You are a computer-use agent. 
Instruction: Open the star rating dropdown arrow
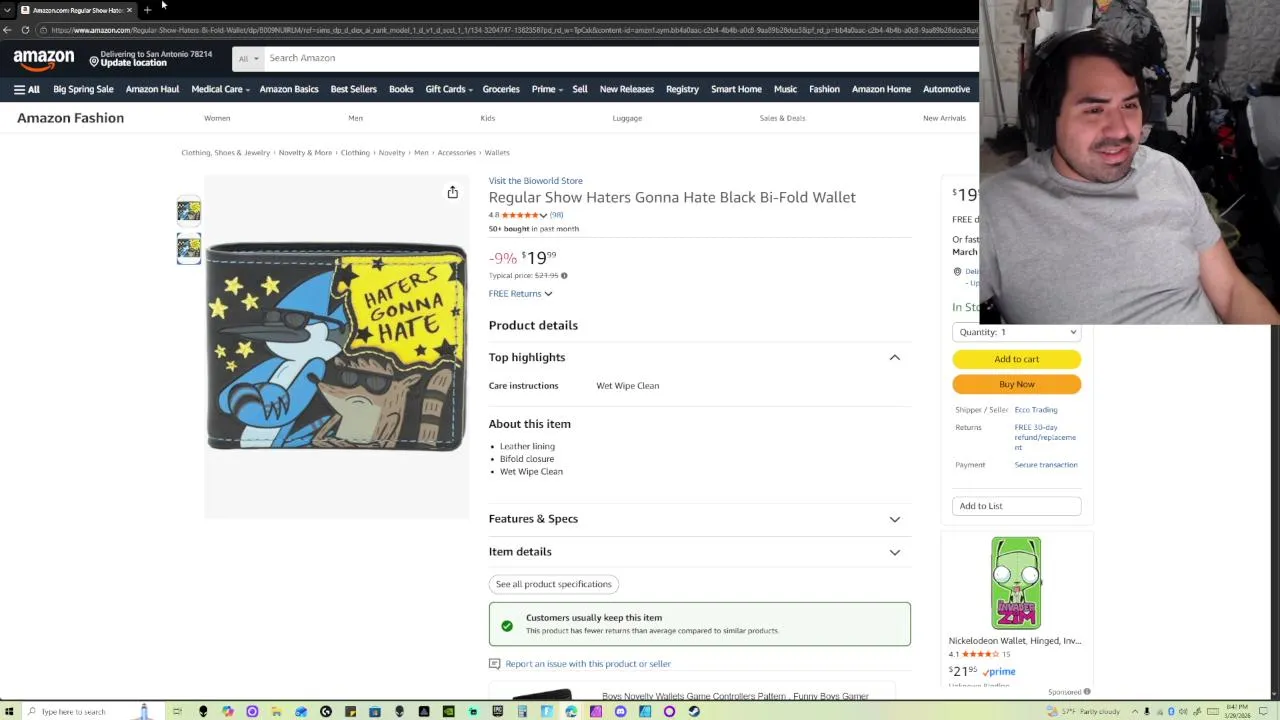(543, 215)
